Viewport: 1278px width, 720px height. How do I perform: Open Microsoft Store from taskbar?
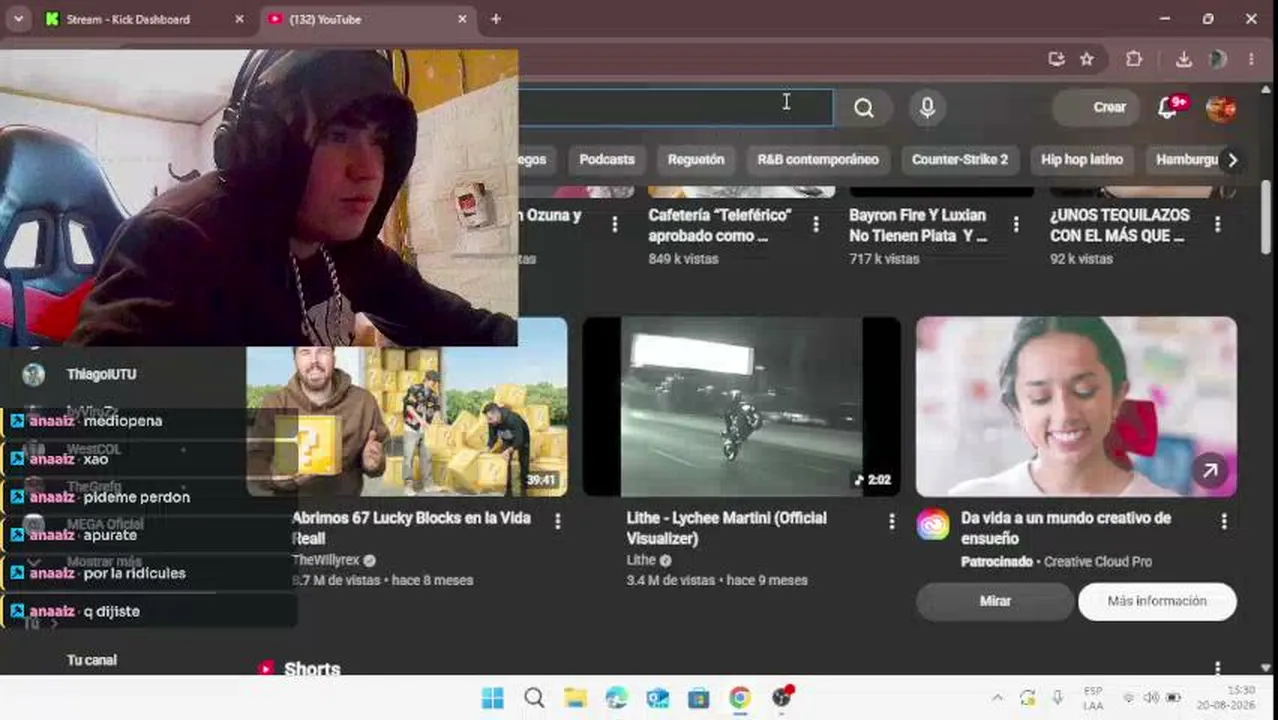698,698
